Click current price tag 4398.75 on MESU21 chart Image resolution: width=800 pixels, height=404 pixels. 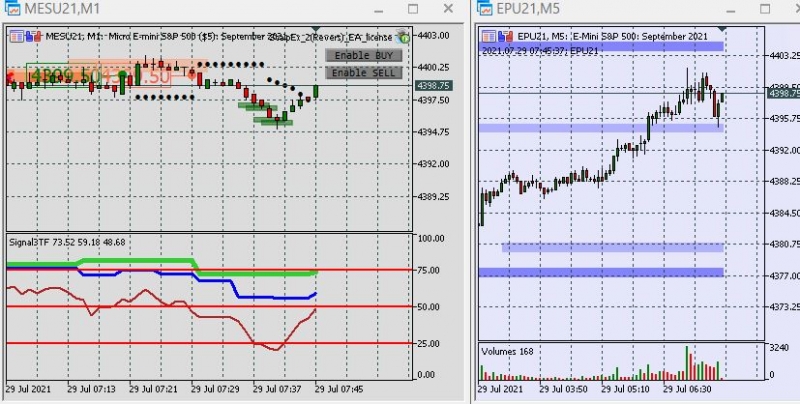pyautogui.click(x=433, y=86)
